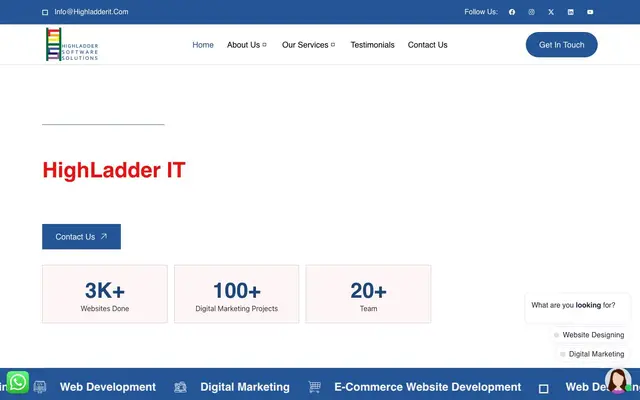The width and height of the screenshot is (640, 400).
Task: Open the About Us menu
Action: 243,45
